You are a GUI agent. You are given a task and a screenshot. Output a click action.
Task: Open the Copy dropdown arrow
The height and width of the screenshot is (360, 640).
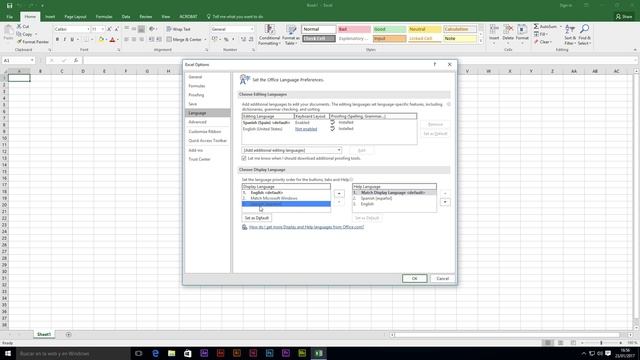coord(36,34)
